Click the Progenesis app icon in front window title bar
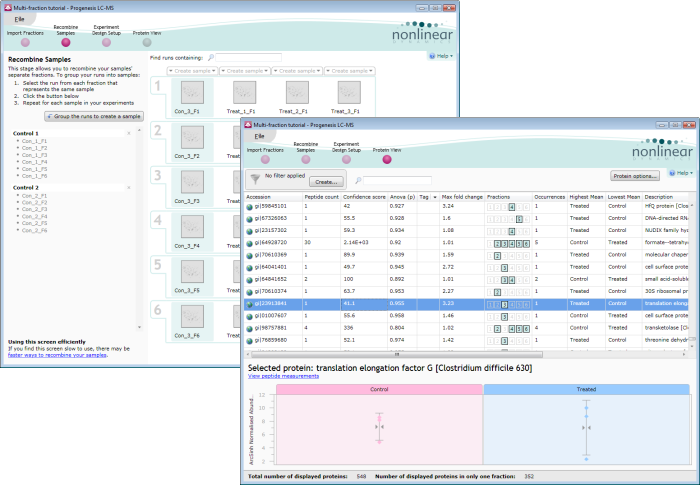Viewport: 700px width, 485px height. click(248, 125)
